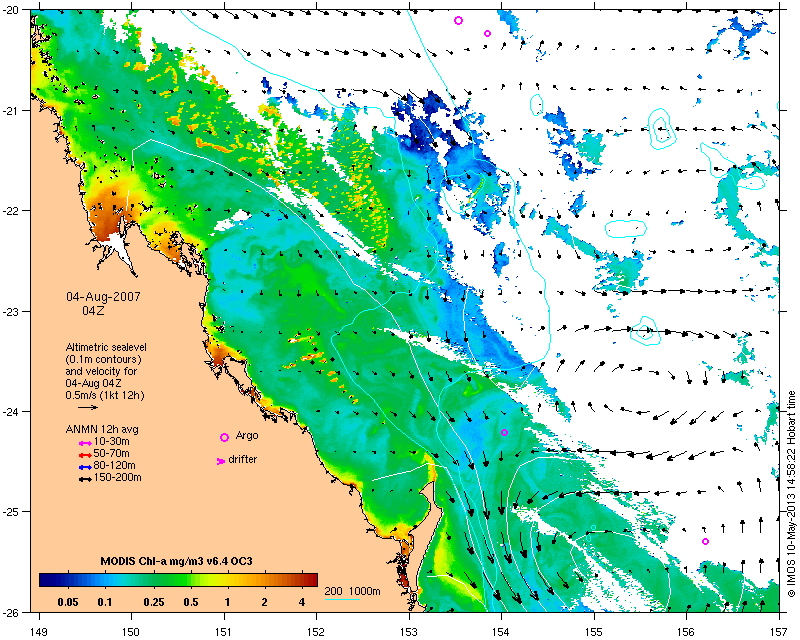The image size is (800, 640).
Task: Click the '0.25' colorbar tick label
Action: [x=154, y=602]
